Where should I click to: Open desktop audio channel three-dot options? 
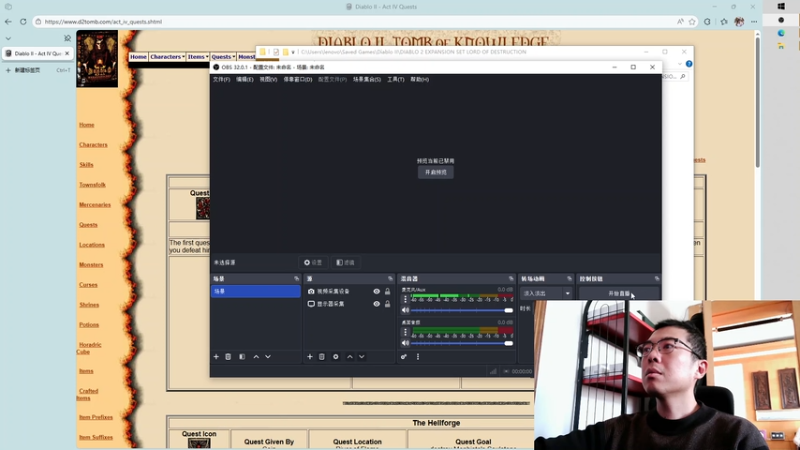[406, 332]
